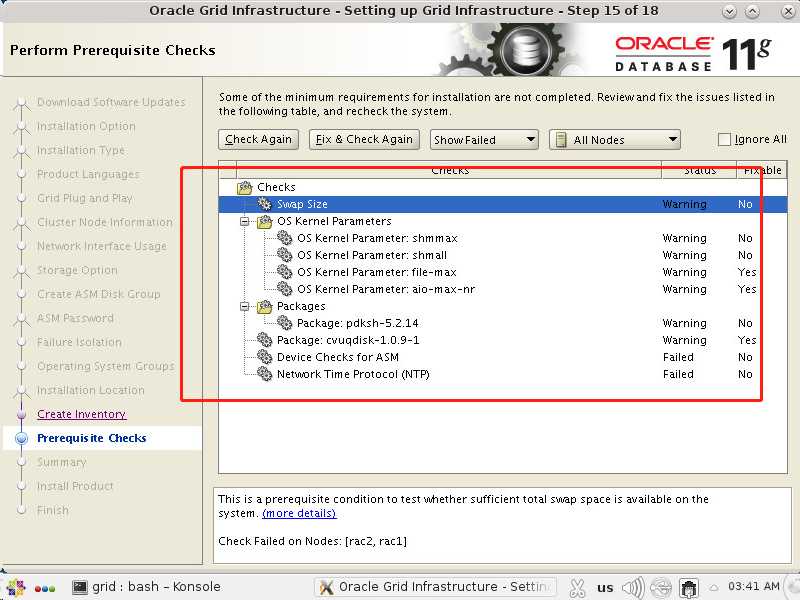Click the gear icon next to cvuqdisk-1.0.9-1 package
Screen dimensions: 800x600
[x=264, y=340]
